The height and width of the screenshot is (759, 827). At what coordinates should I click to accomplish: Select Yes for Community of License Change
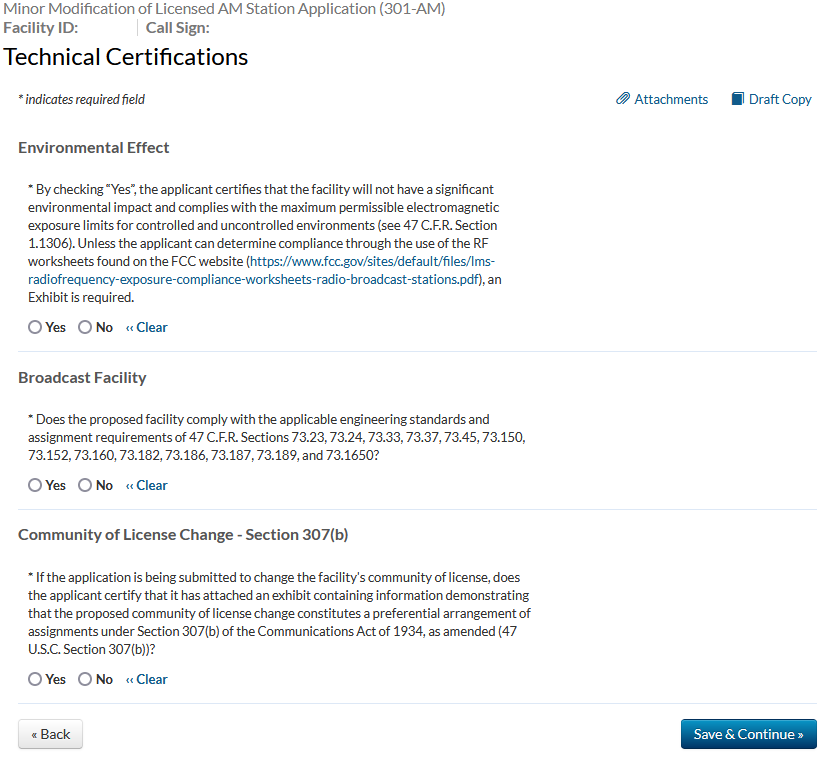click(x=36, y=679)
